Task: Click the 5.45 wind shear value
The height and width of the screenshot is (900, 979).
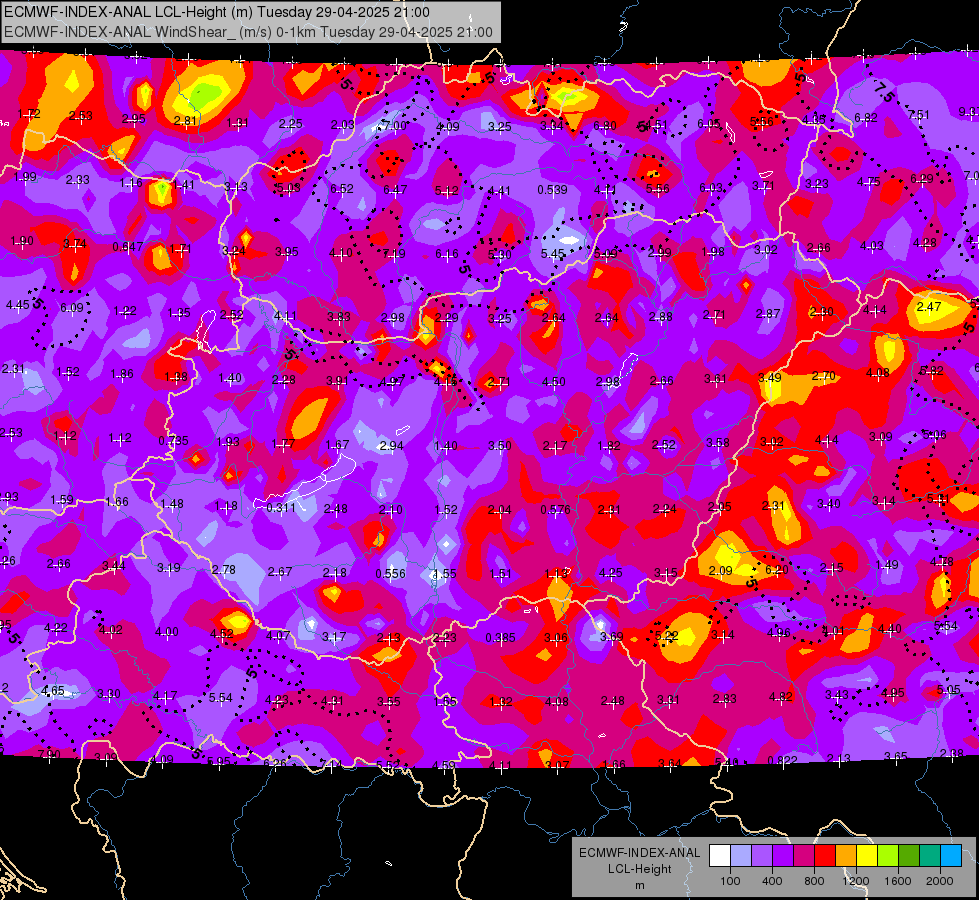Action: pos(553,254)
